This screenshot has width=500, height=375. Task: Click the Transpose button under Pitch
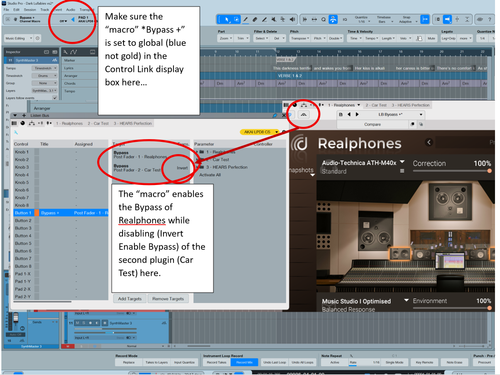[299, 38]
